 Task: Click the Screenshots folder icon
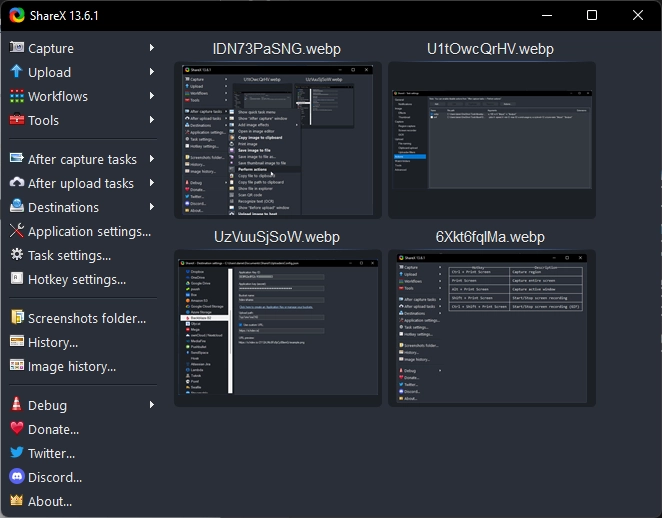[17, 317]
